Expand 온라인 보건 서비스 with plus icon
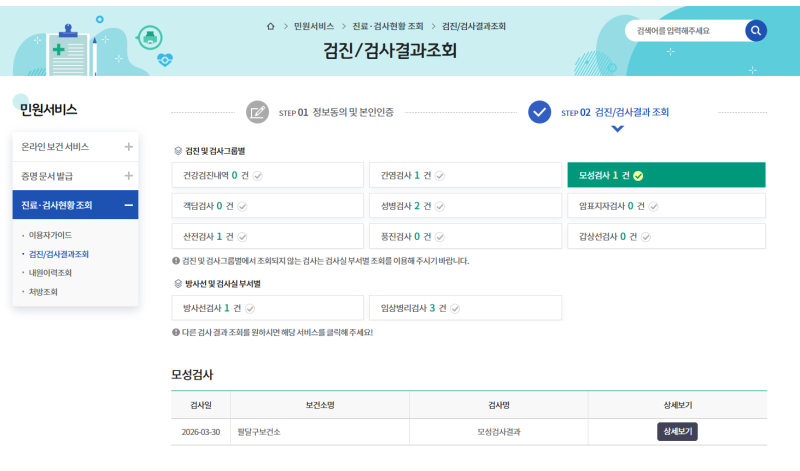 click(129, 147)
